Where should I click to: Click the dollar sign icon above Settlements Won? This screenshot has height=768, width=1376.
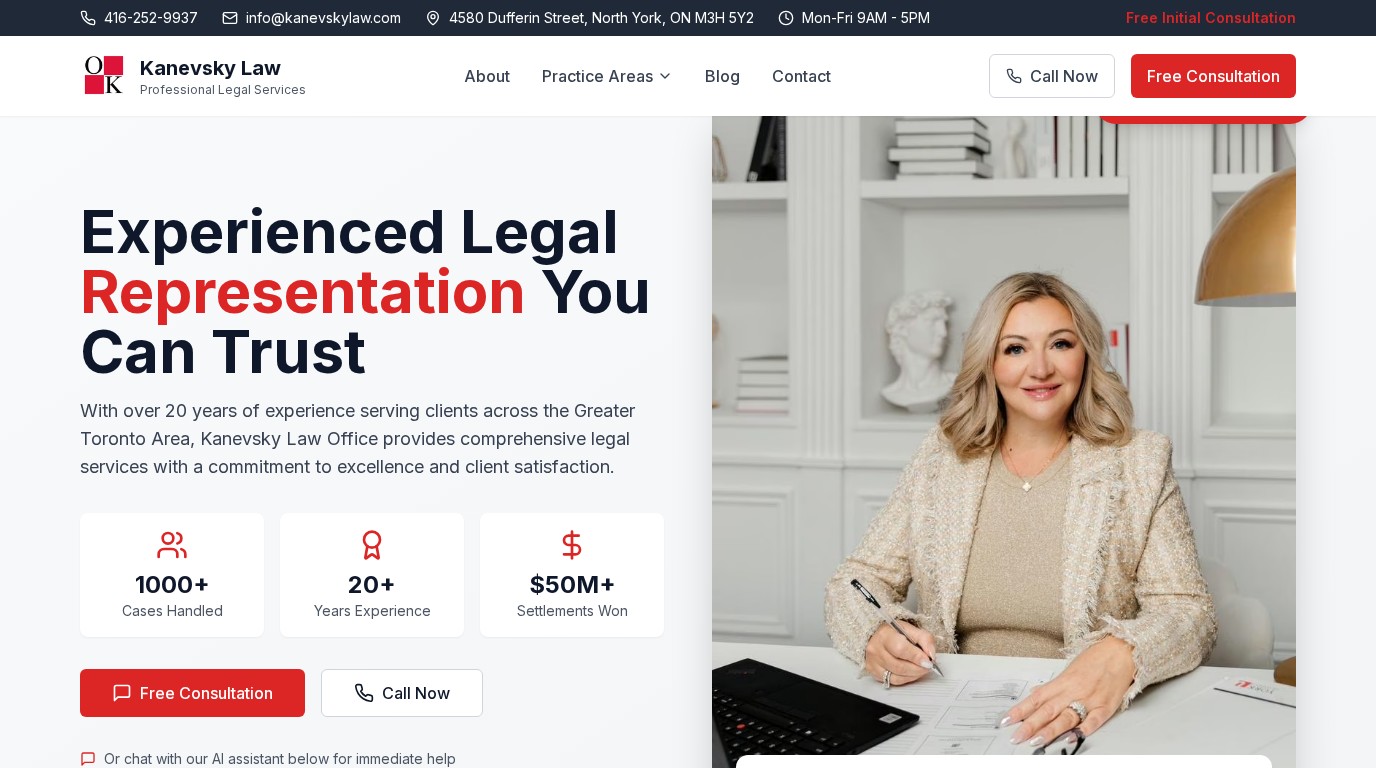point(572,545)
